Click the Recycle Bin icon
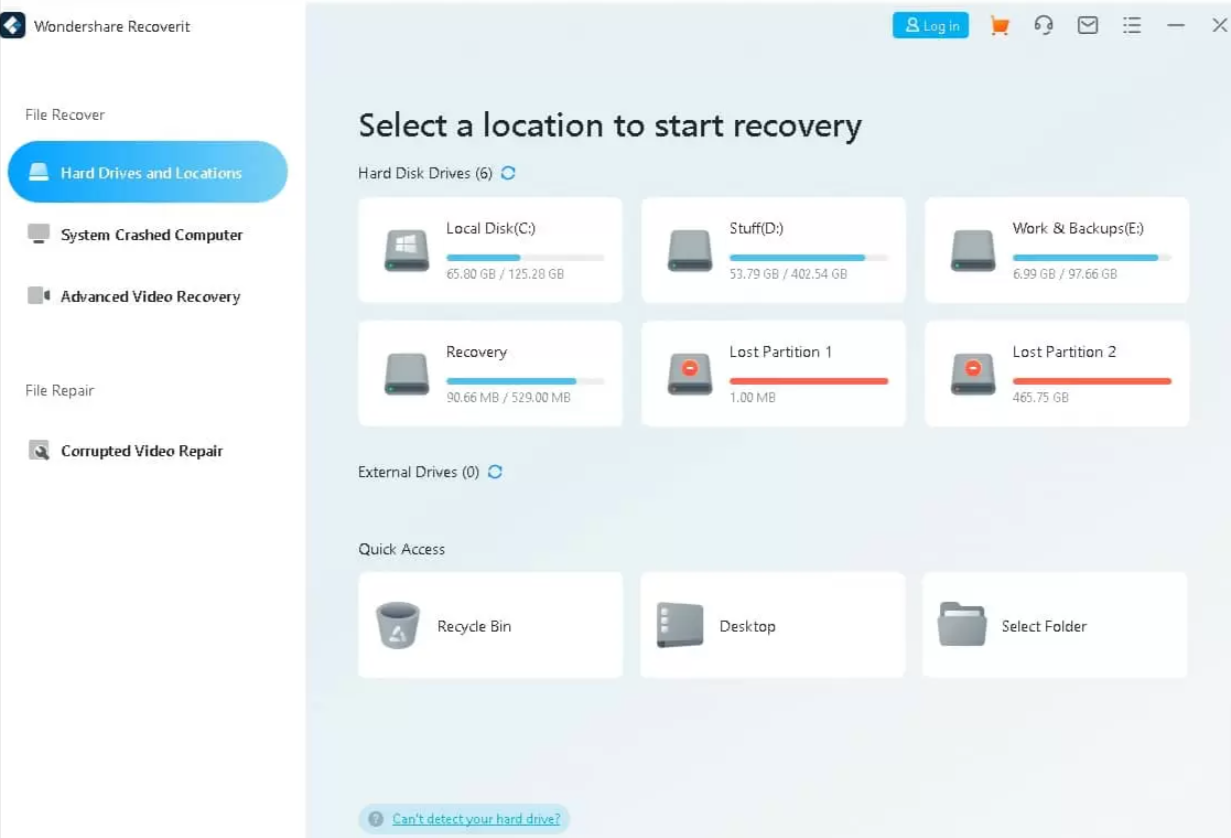1231x838 pixels. [x=397, y=625]
